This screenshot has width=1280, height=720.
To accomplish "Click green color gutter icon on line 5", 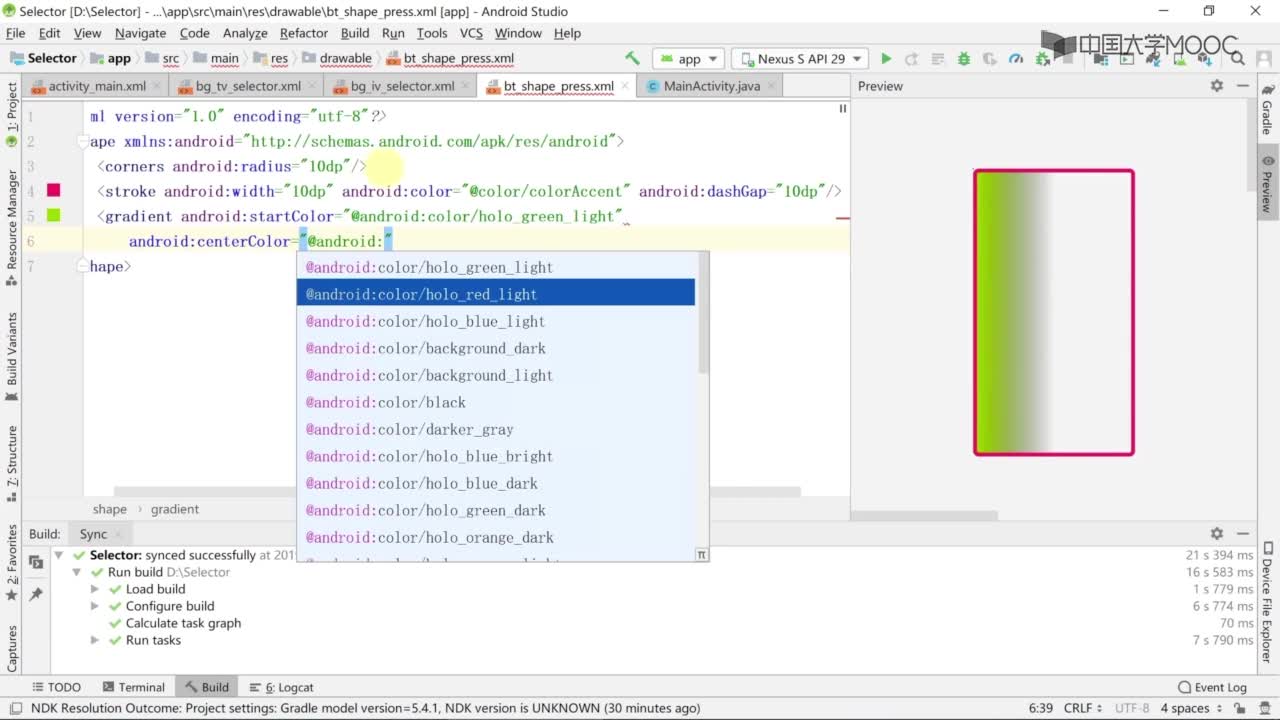I will click(54, 215).
